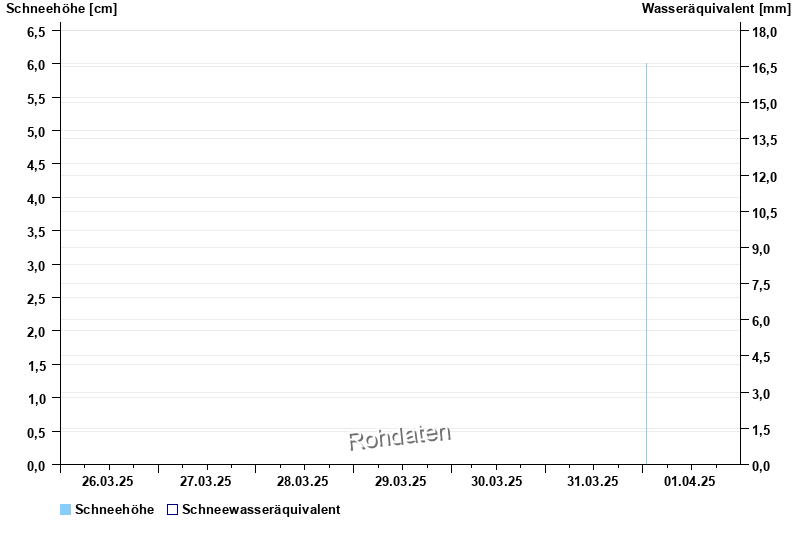
Task: Click the empty Schneewasseräquivalent legend box
Action: [x=172, y=510]
